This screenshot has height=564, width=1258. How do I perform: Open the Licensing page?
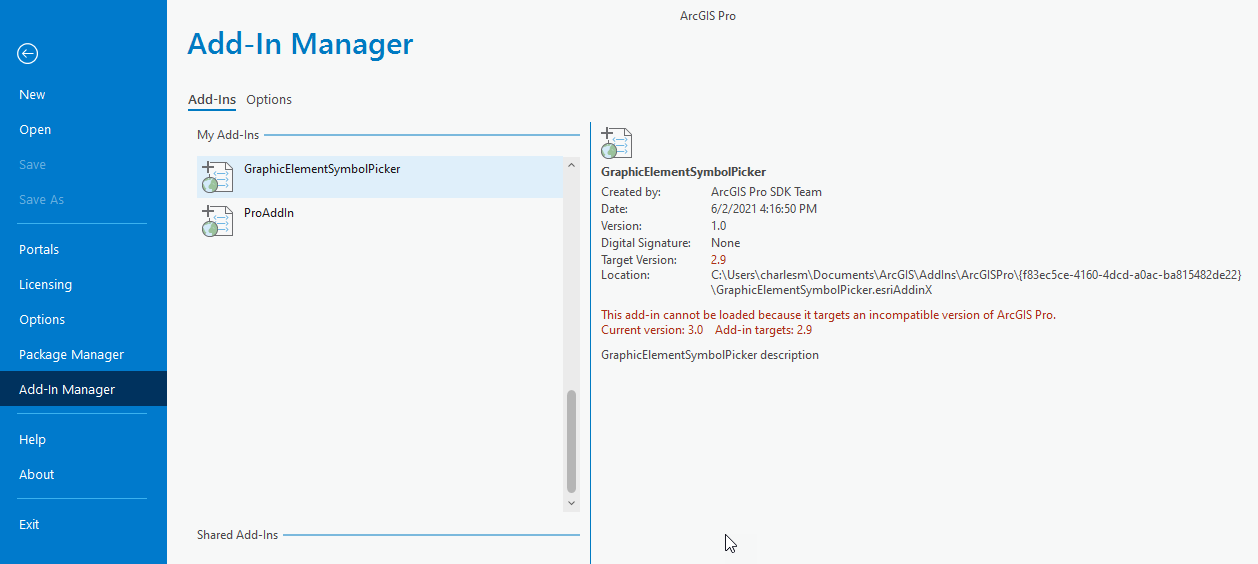click(45, 284)
